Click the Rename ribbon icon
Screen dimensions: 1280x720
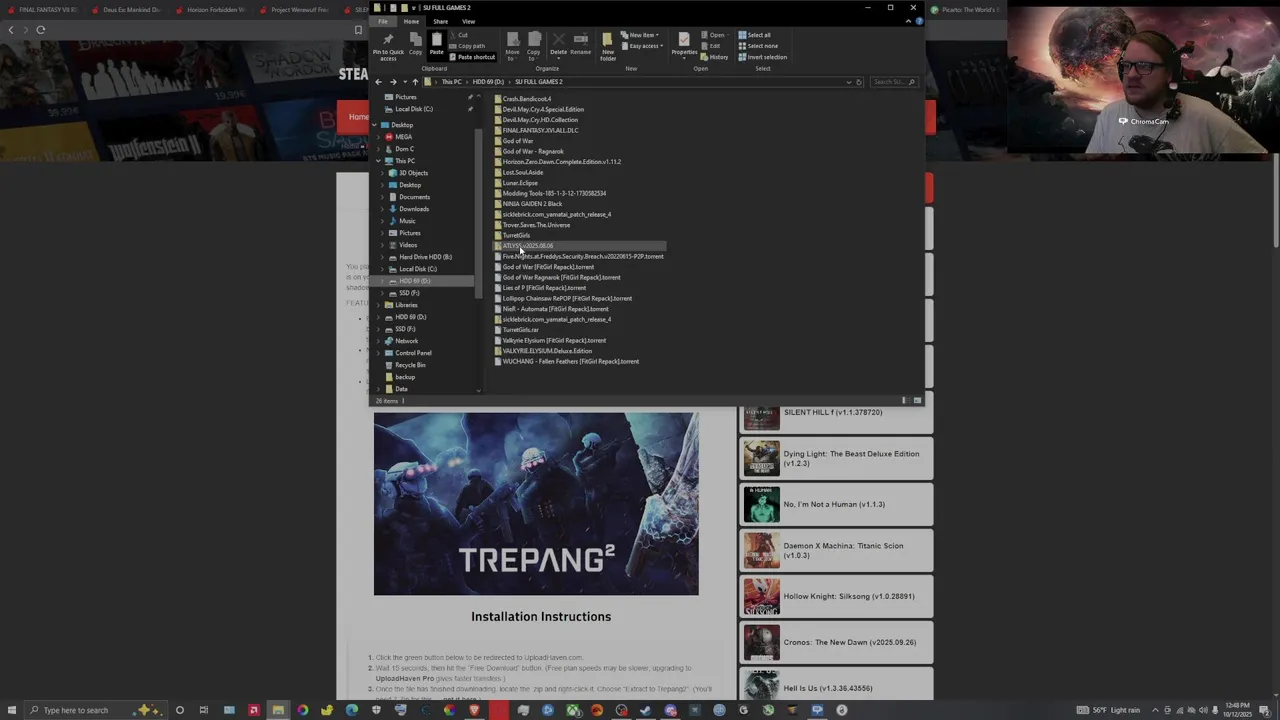[x=580, y=45]
